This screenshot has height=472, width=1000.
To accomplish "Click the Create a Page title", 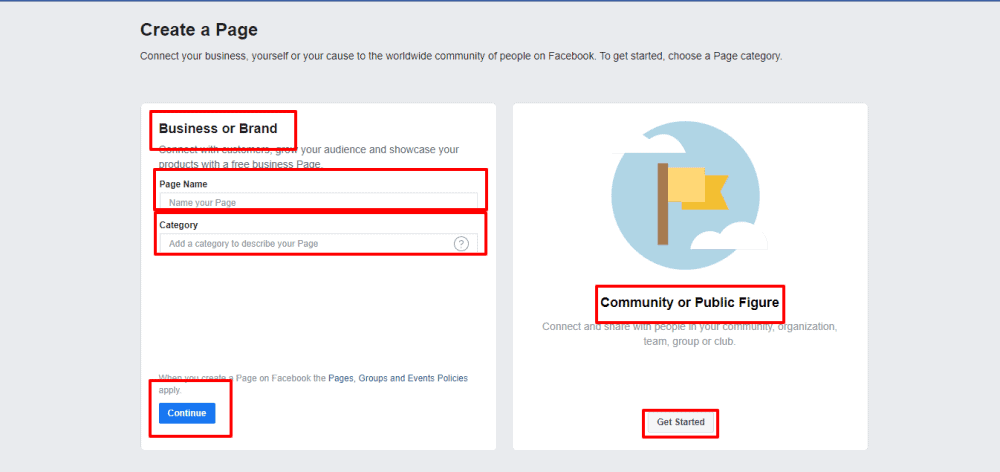I will pos(199,30).
